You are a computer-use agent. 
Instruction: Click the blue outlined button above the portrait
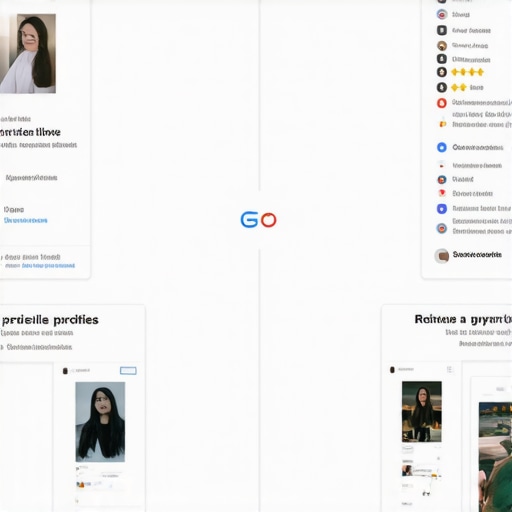[x=128, y=371]
